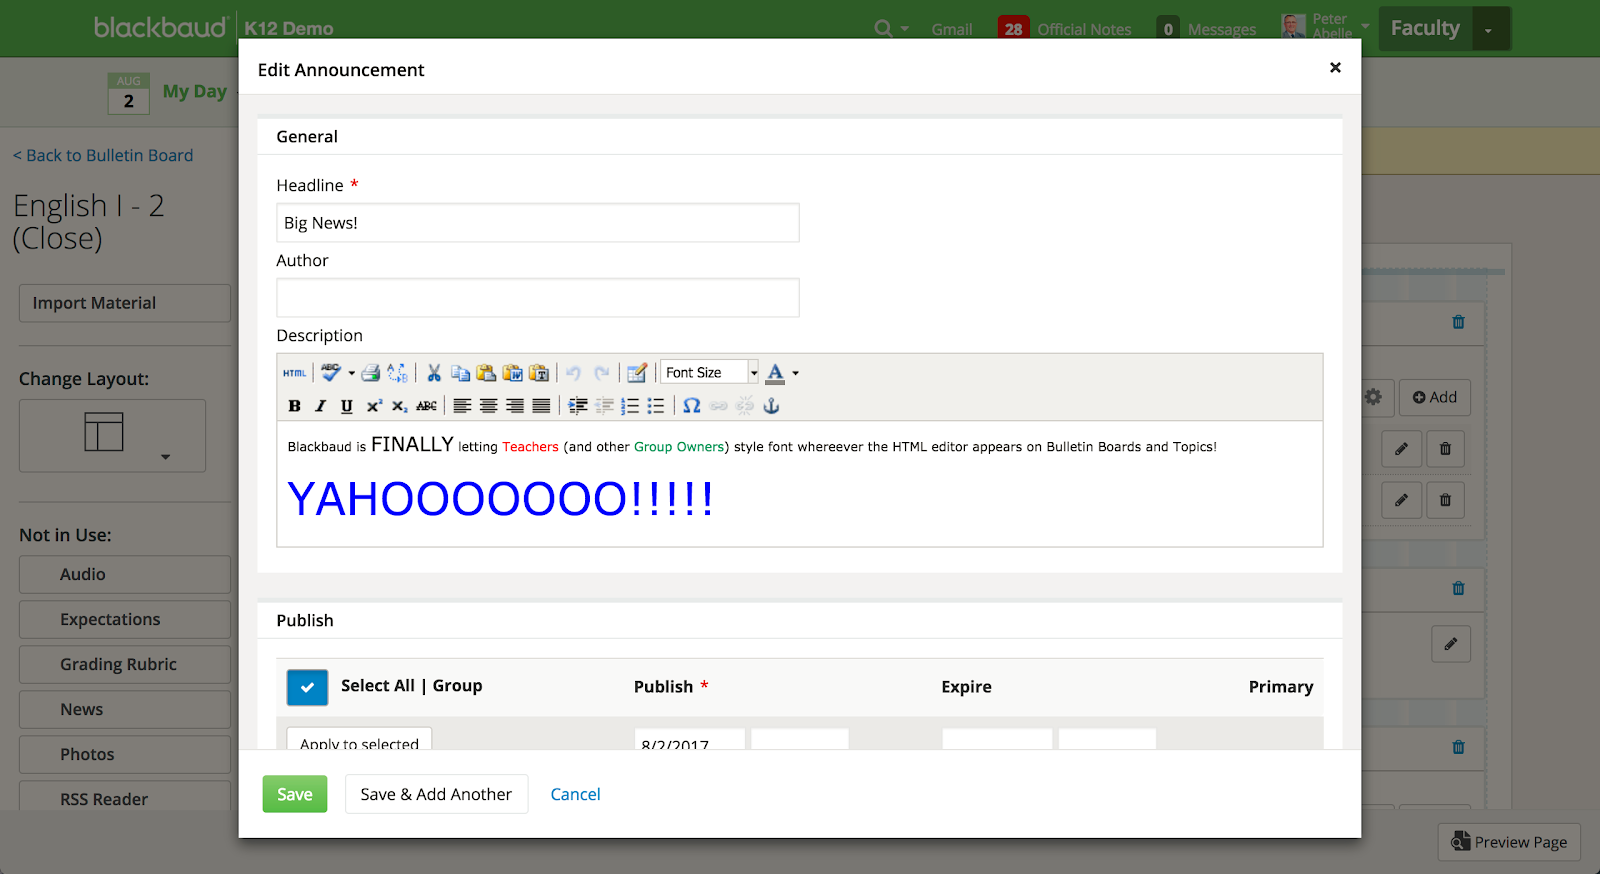Screen dimensions: 1600x874
Task: Open Messages in the header
Action: 1206,30
